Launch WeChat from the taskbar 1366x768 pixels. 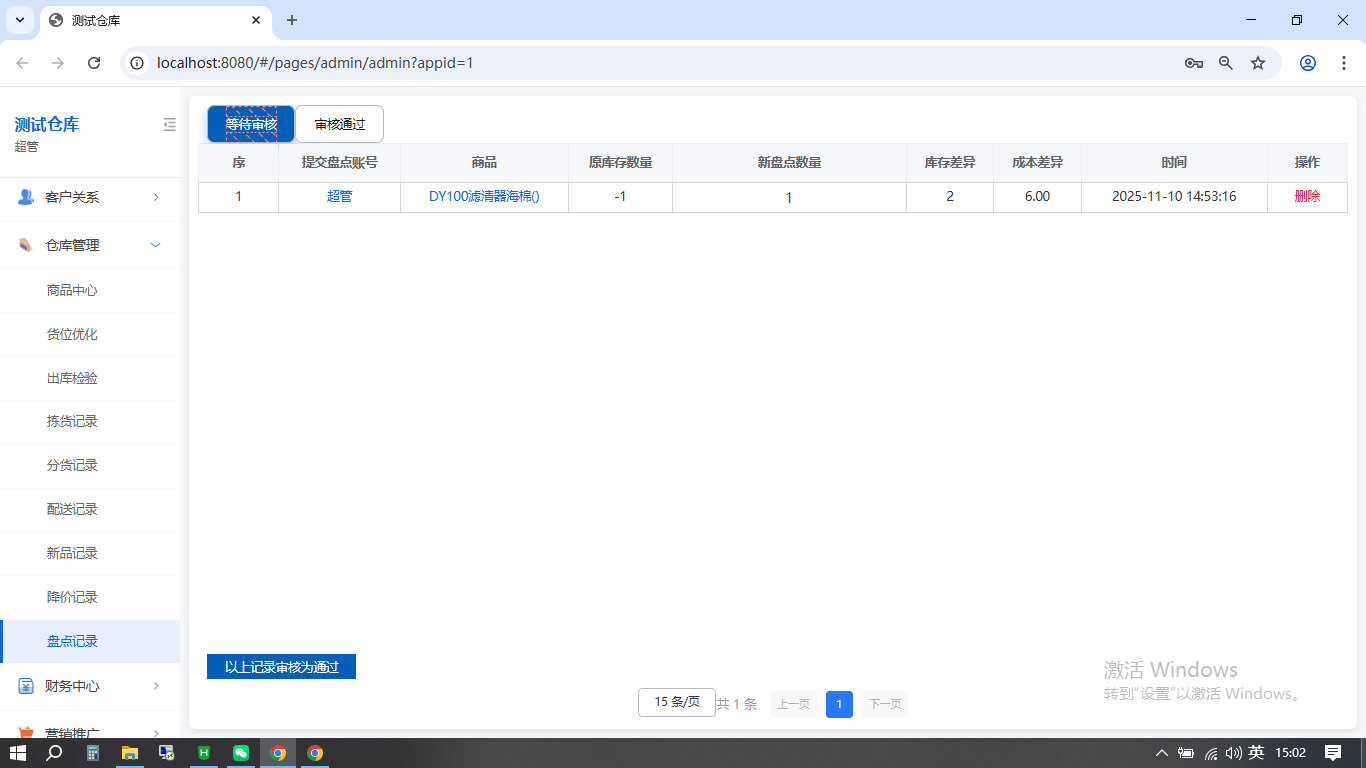(x=240, y=752)
